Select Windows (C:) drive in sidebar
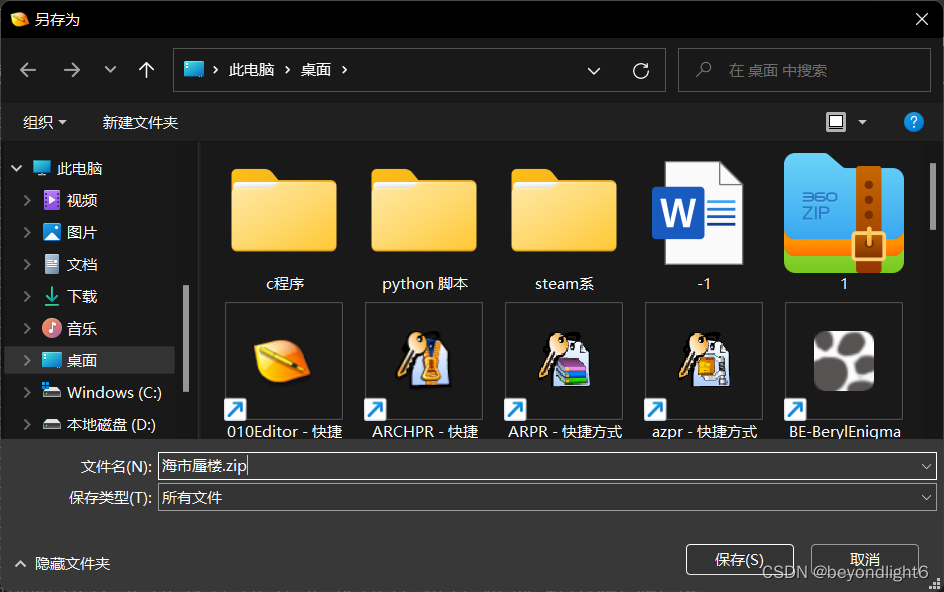The image size is (944, 592). (114, 392)
